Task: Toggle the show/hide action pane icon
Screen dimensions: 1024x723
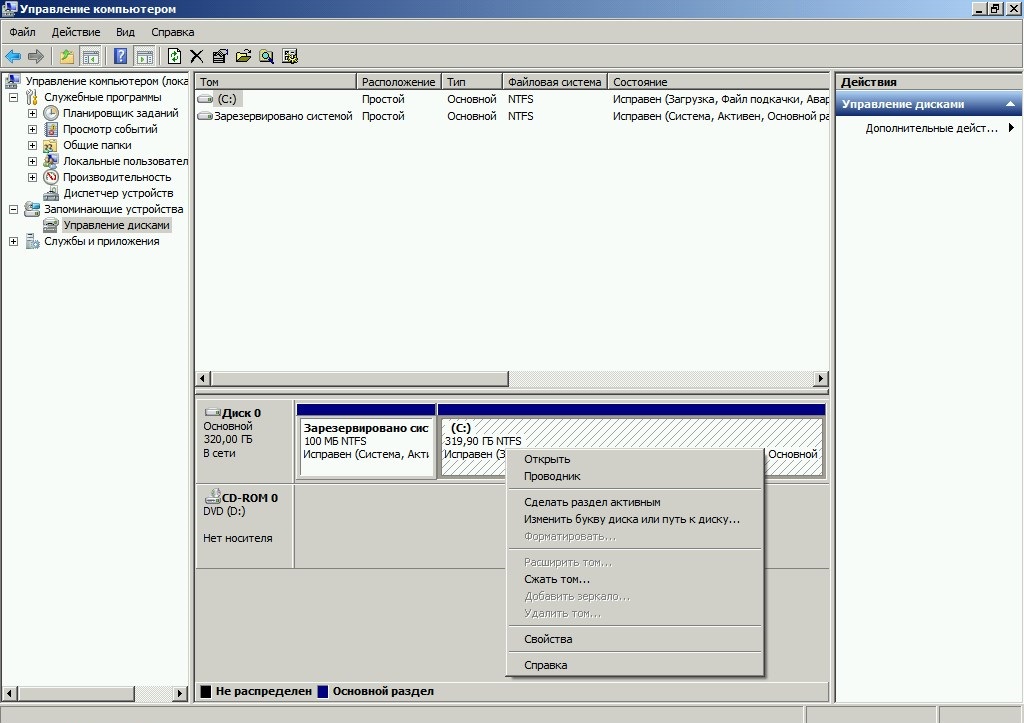Action: [144, 57]
